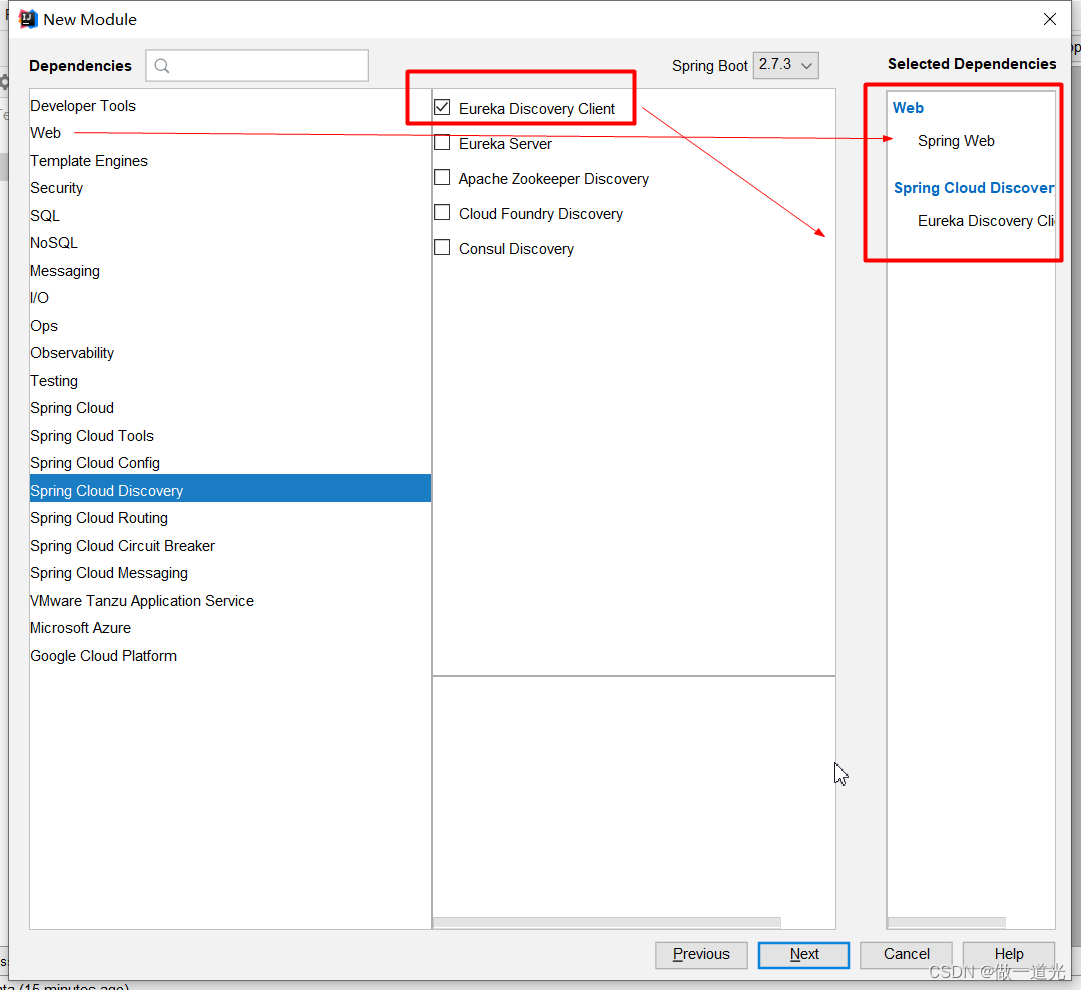Select the Google Cloud Platform category
This screenshot has height=990, width=1081.
230,656
